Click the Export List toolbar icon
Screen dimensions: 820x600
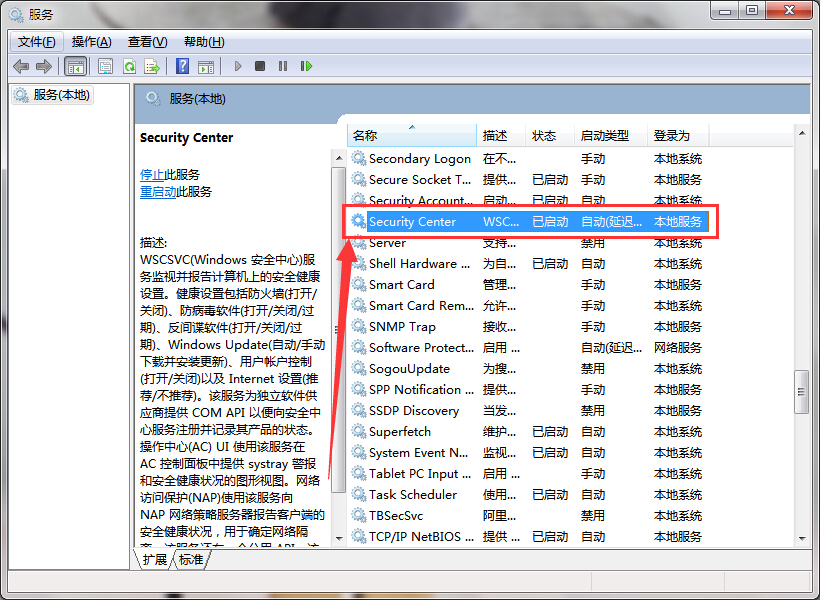[152, 66]
